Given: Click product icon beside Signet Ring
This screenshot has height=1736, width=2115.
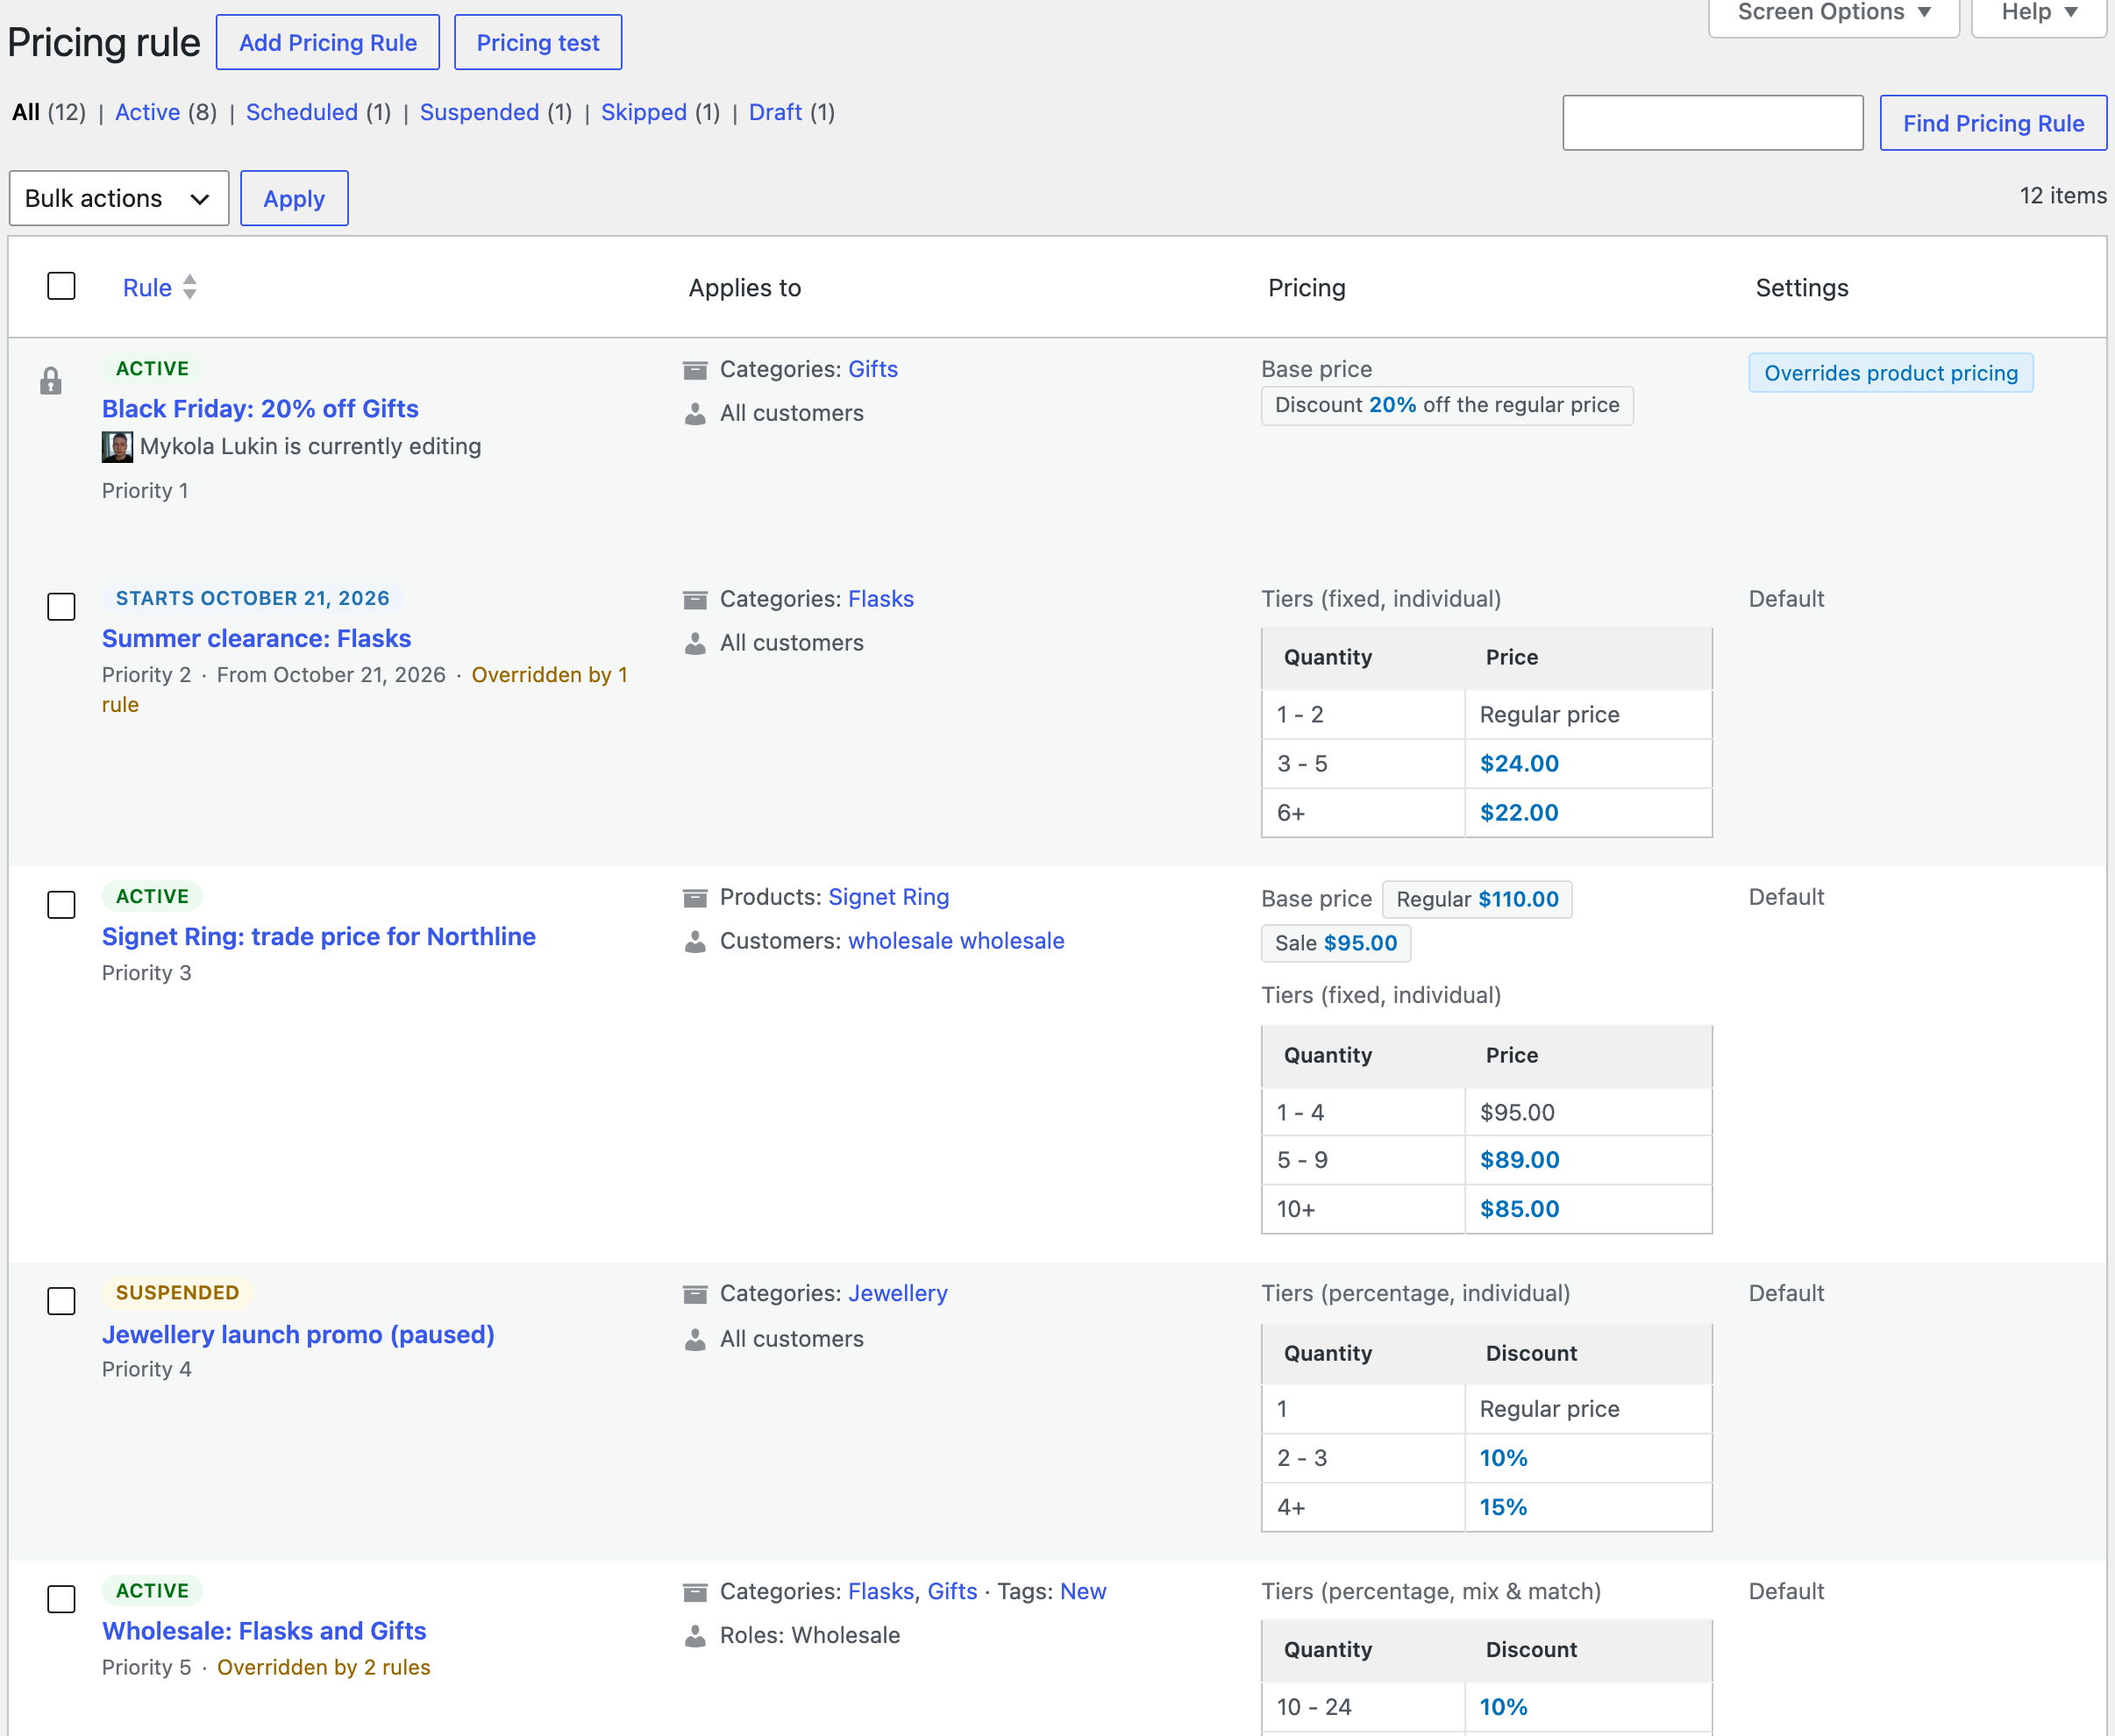Looking at the screenshot, I should (x=695, y=898).
